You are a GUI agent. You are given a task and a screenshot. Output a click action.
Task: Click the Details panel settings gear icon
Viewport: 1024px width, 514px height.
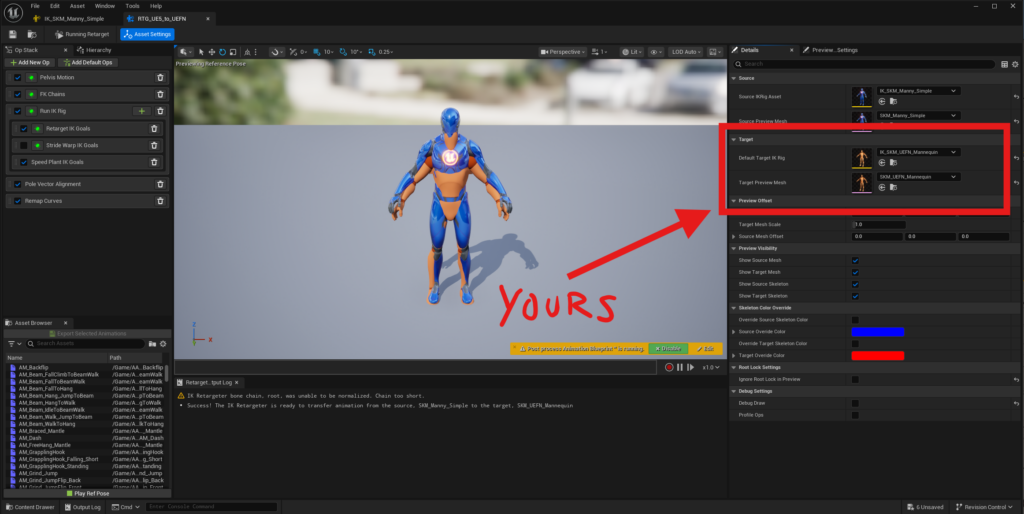(x=1015, y=64)
